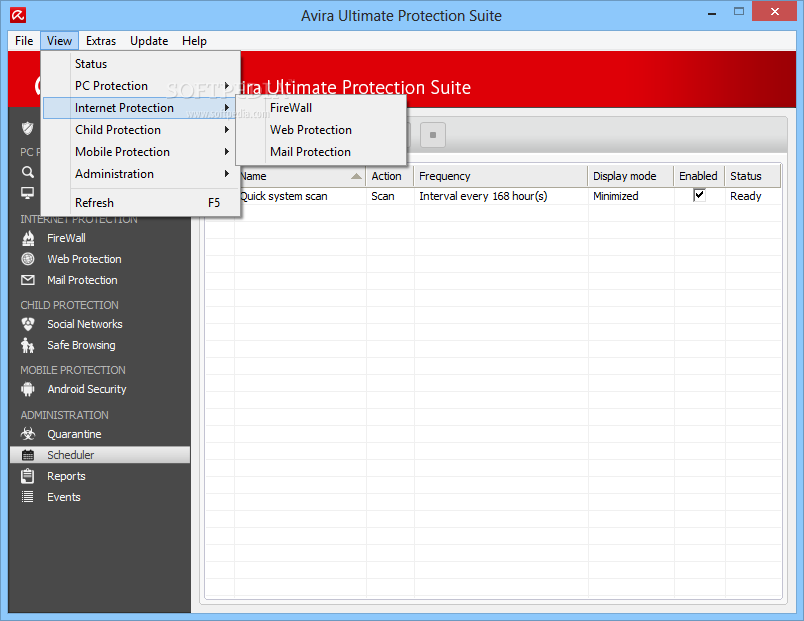The image size is (804, 621).
Task: Select Mobile Protection menu entry
Action: pos(141,152)
